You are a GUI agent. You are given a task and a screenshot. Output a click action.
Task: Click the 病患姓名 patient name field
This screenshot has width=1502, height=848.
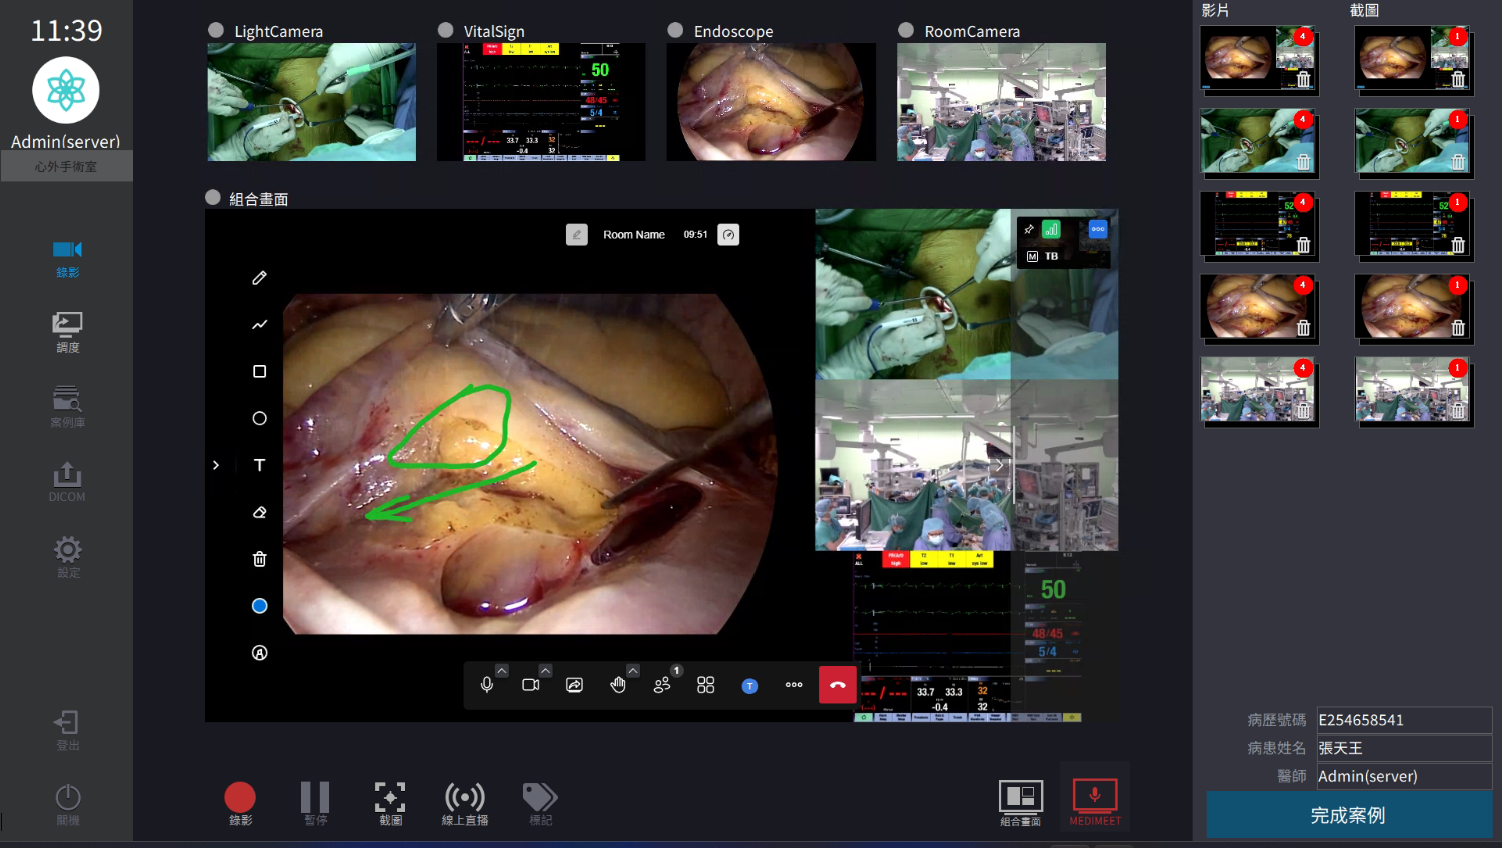pos(1403,748)
